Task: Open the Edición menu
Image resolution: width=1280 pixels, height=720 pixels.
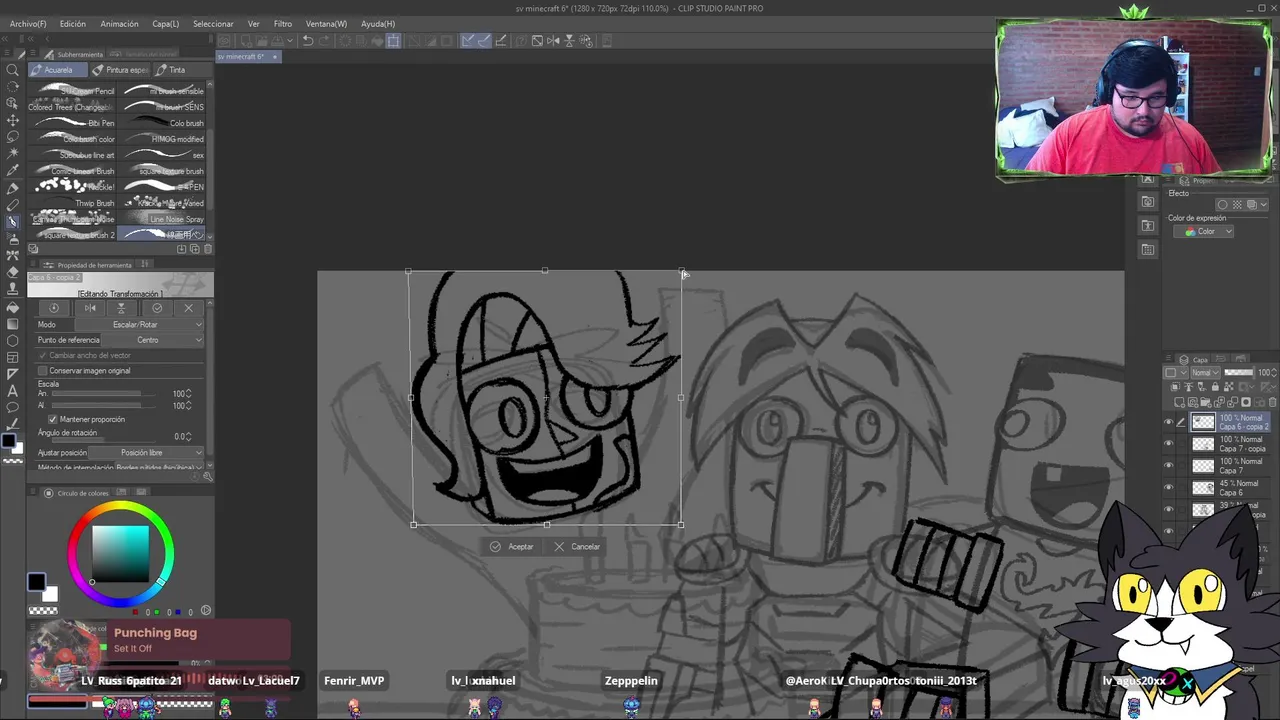Action: [72, 24]
